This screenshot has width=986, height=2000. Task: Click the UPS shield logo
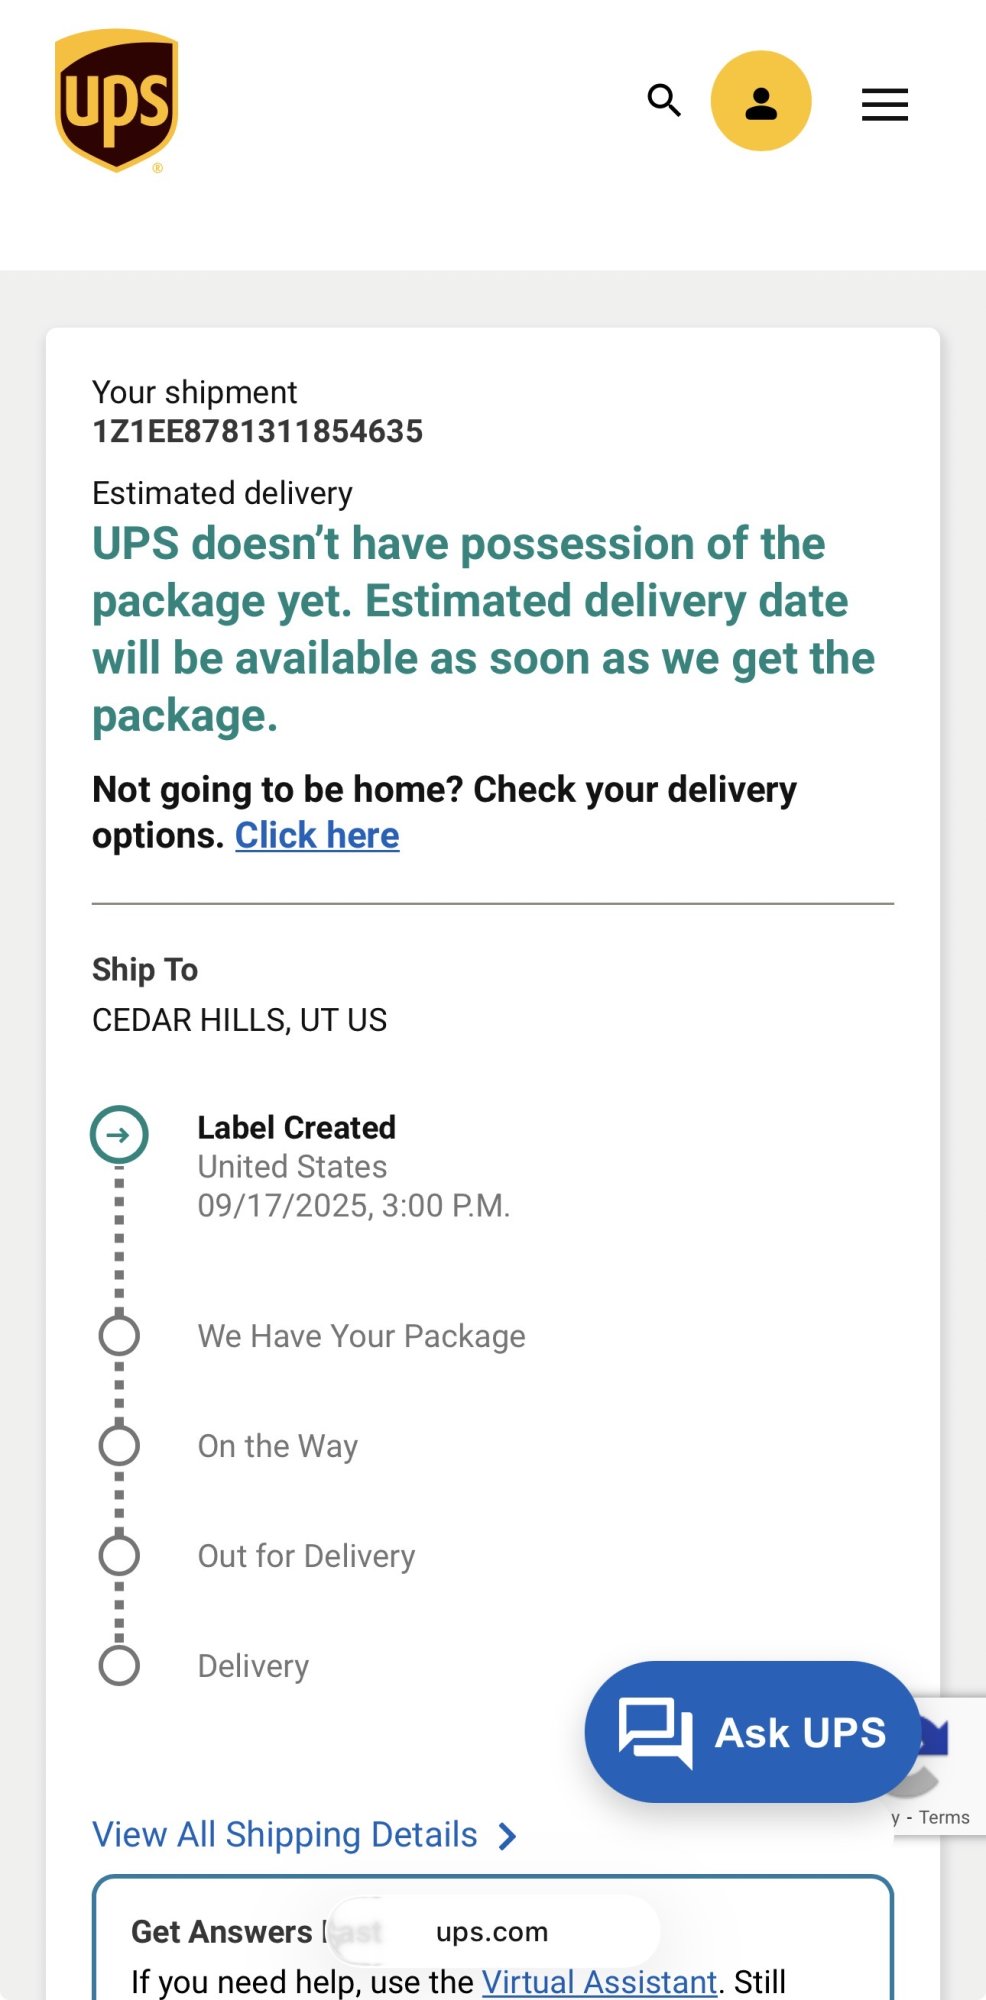(117, 101)
